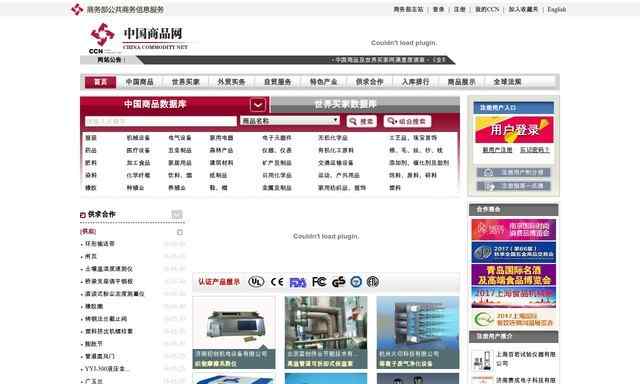Click the 医疗设备 category link
Image resolution: width=640 pixels, height=384 pixels.
tap(138, 151)
